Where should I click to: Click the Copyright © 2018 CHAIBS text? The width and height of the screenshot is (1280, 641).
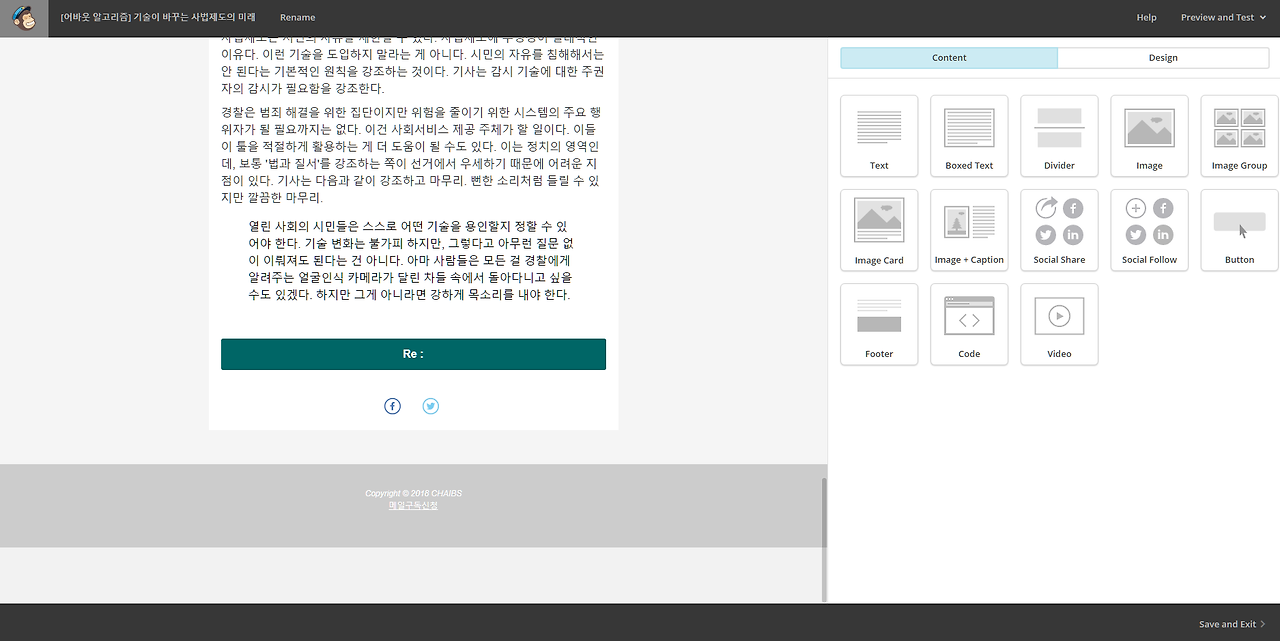coord(413,493)
